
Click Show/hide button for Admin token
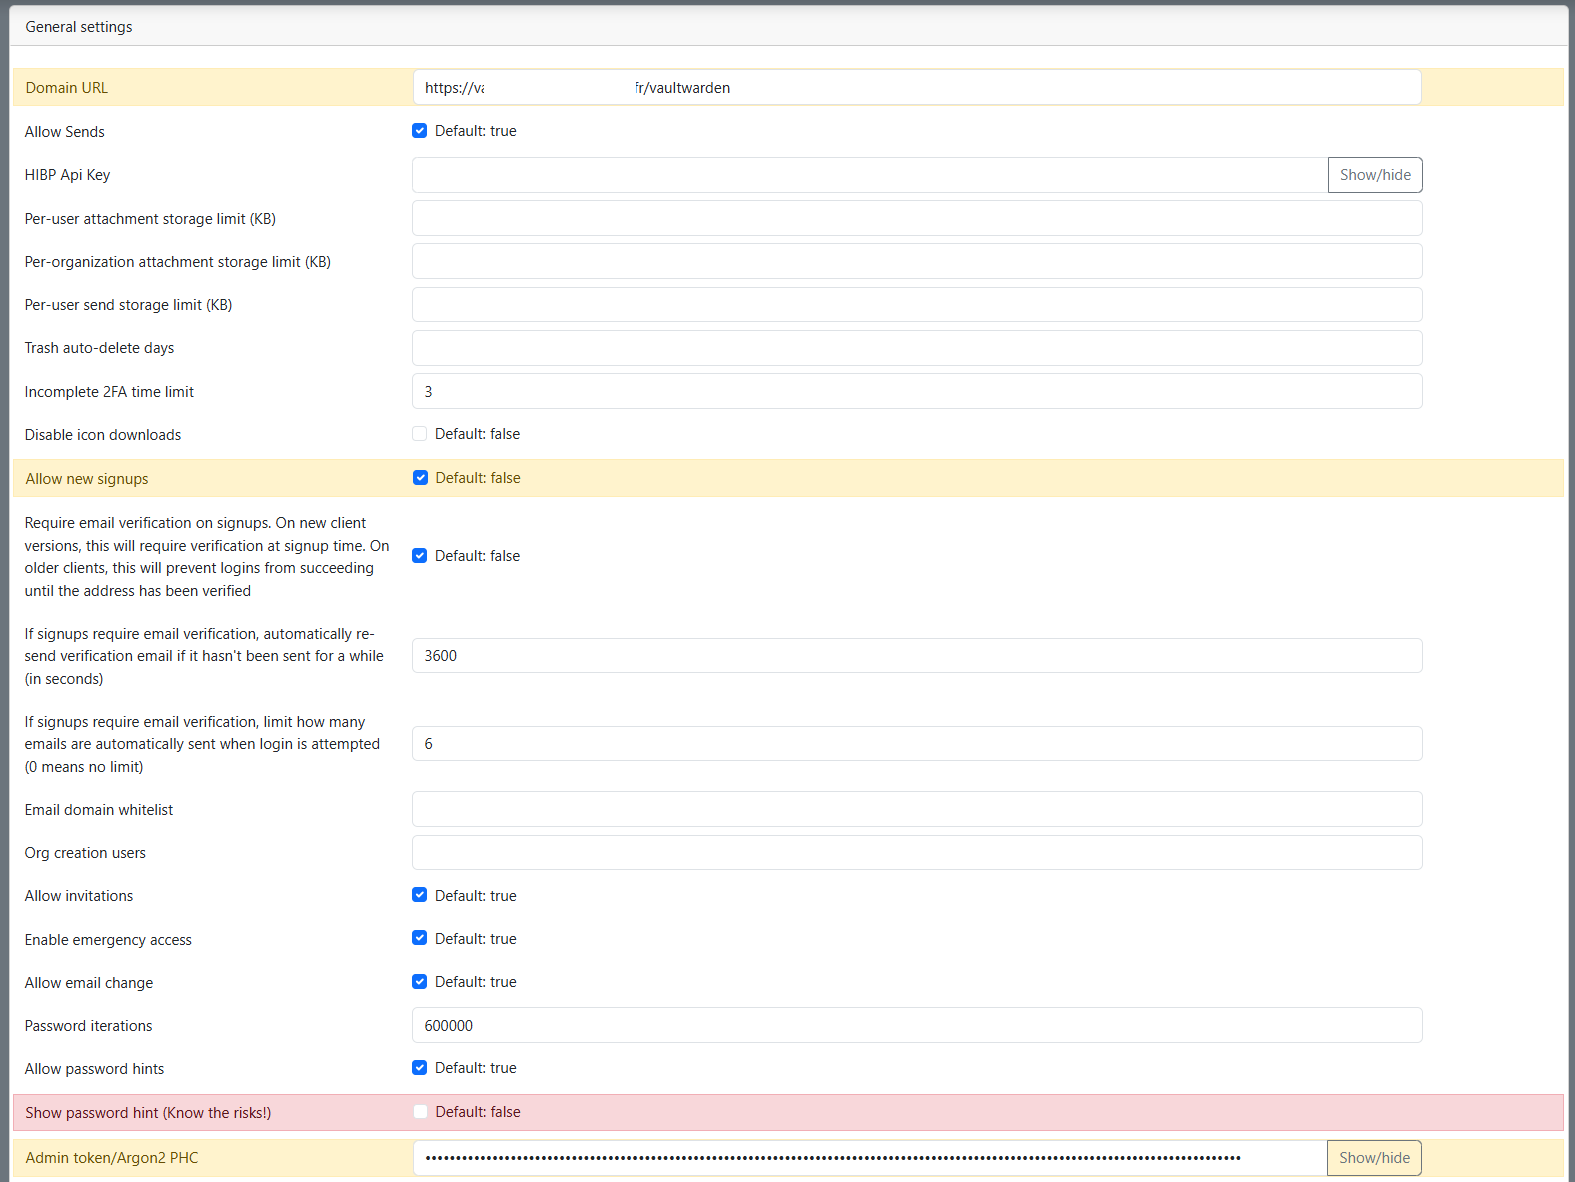[x=1374, y=1158]
